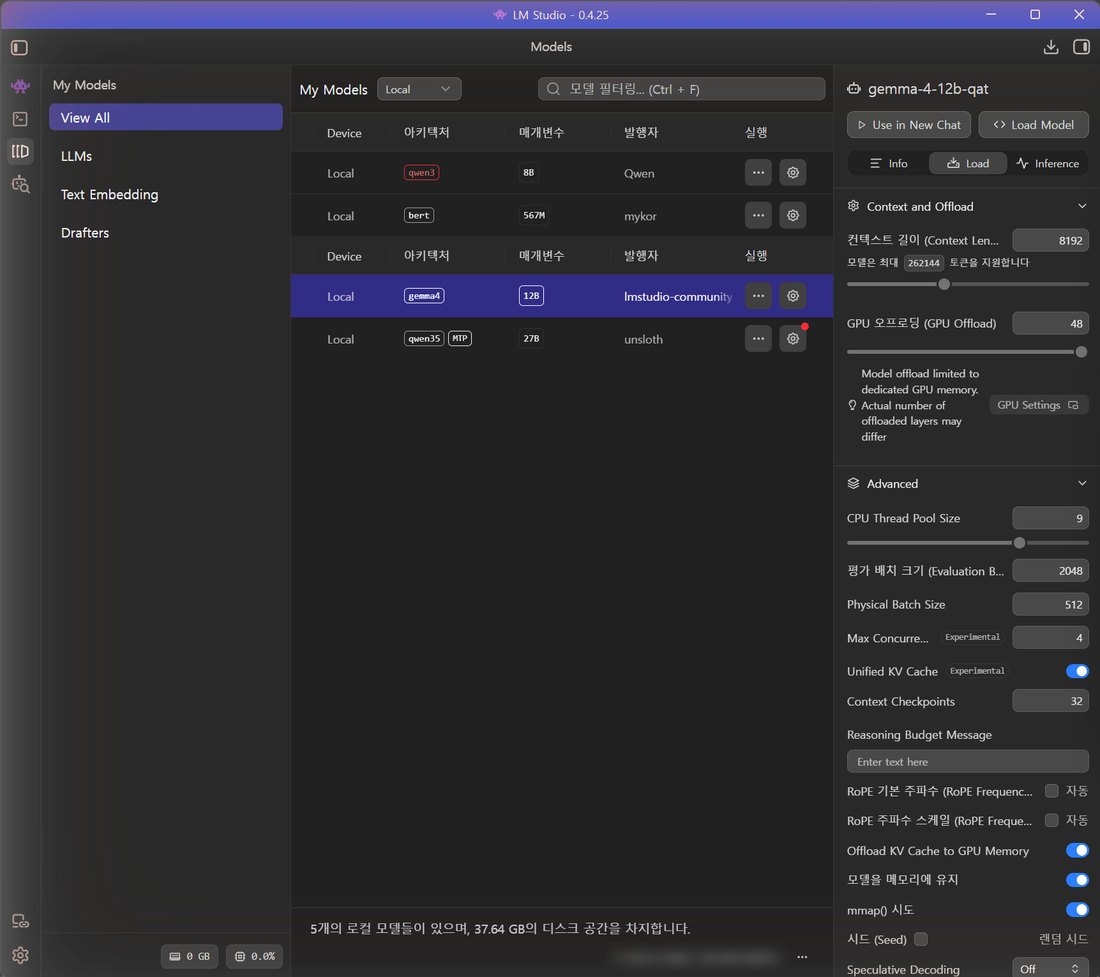Check RoPE 주파수 스케일 자동 checkbox

coord(1051,821)
